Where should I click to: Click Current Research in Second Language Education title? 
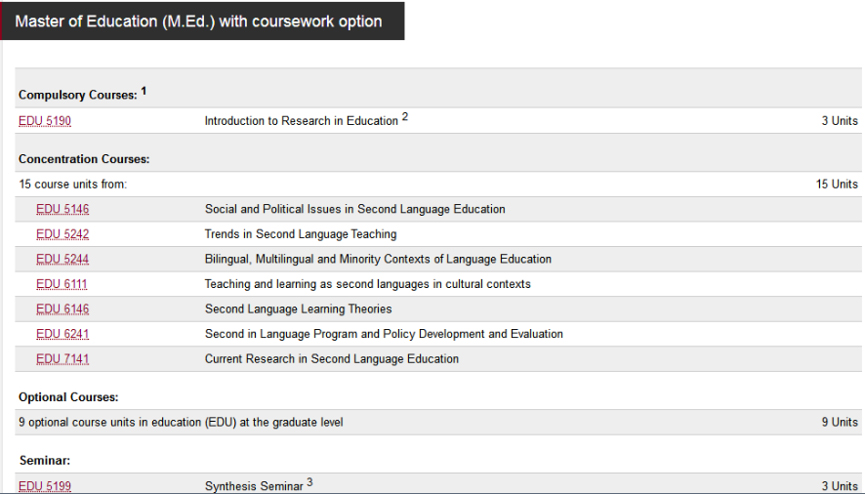click(x=331, y=359)
